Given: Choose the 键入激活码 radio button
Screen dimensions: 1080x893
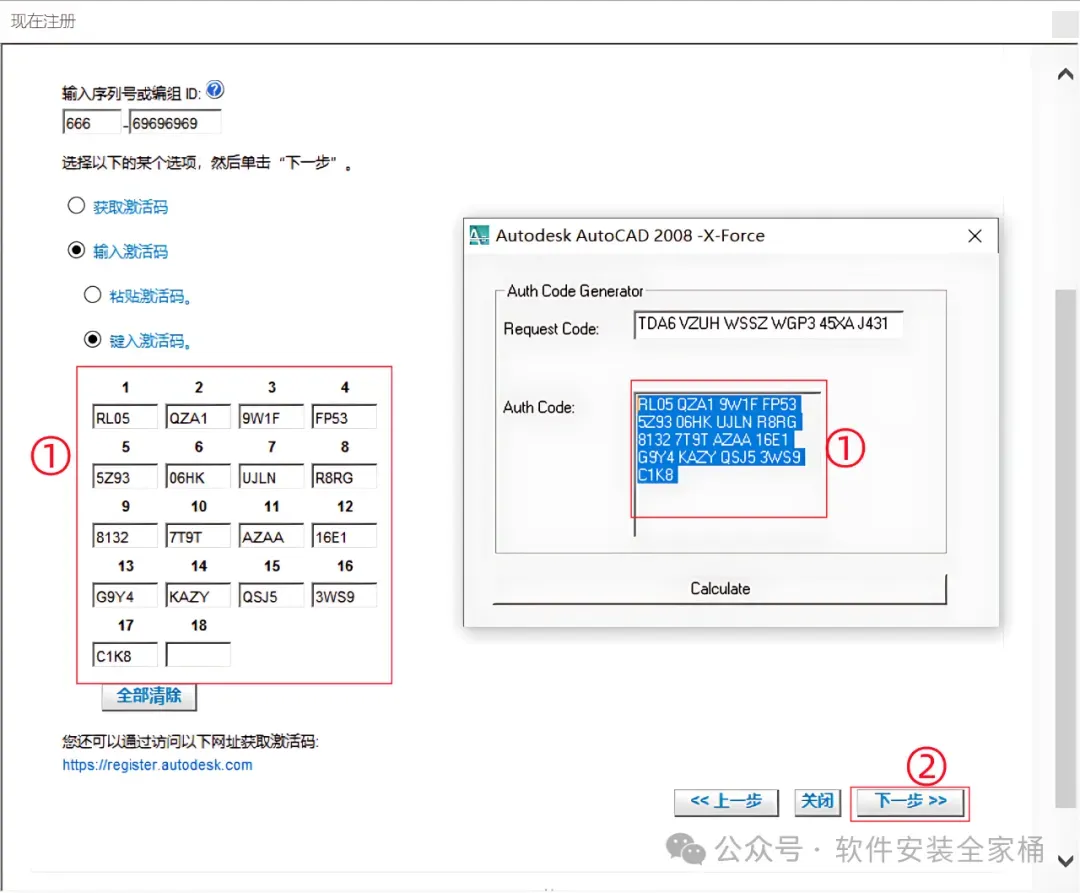Looking at the screenshot, I should click(x=92, y=339).
